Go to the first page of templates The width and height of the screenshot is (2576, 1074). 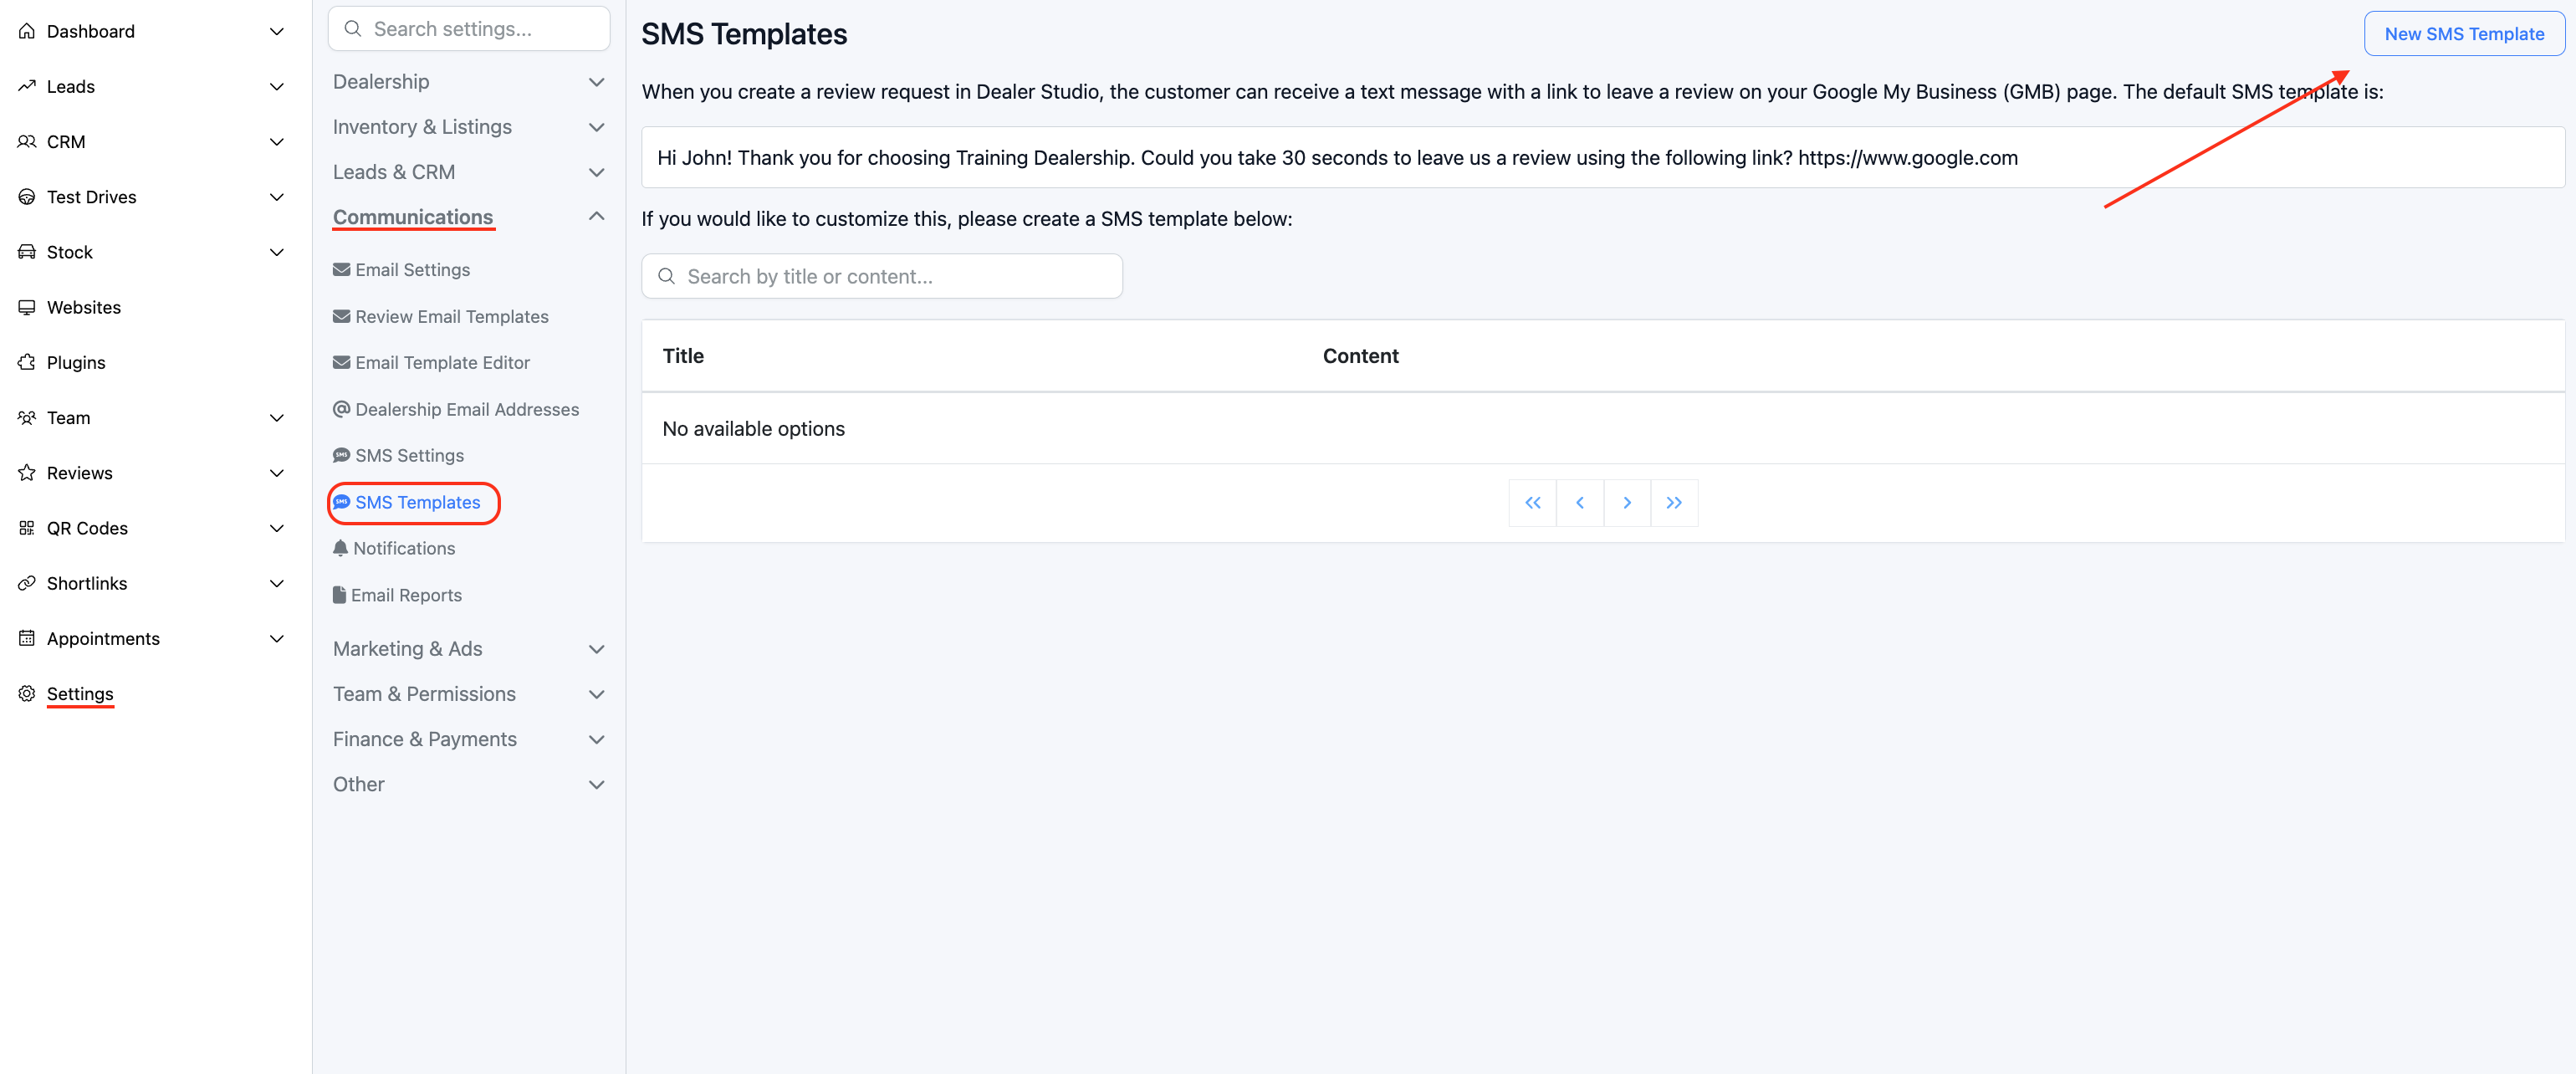(1532, 503)
